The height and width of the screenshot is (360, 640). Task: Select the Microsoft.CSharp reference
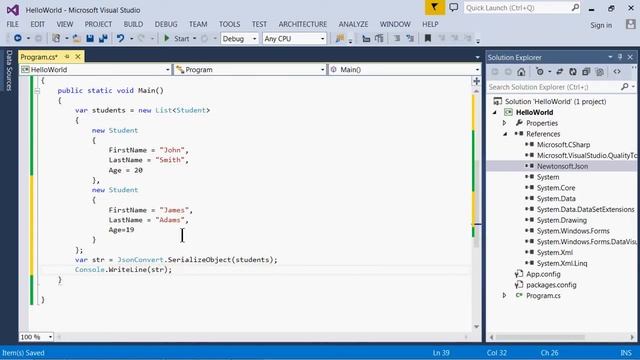[x=563, y=144]
